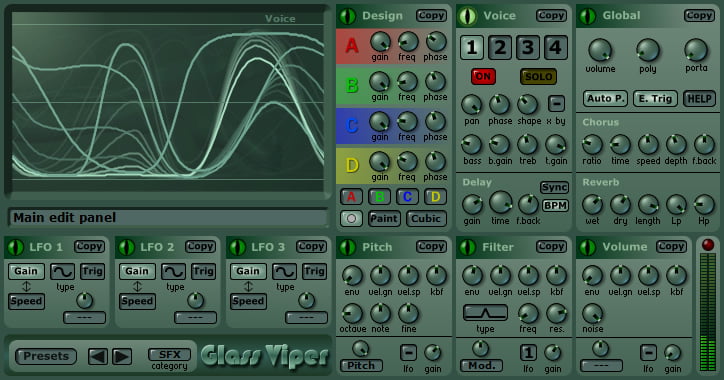Click the Filter freq knob

point(528,314)
